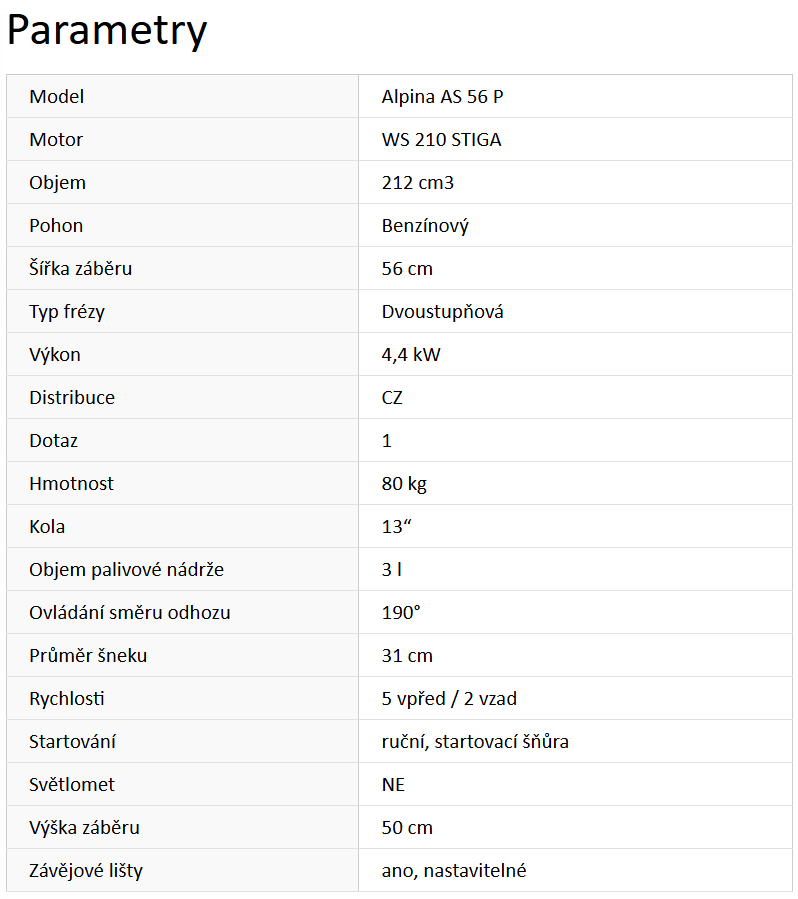Click the 190° odhoz value
798x899 pixels.
coord(401,613)
